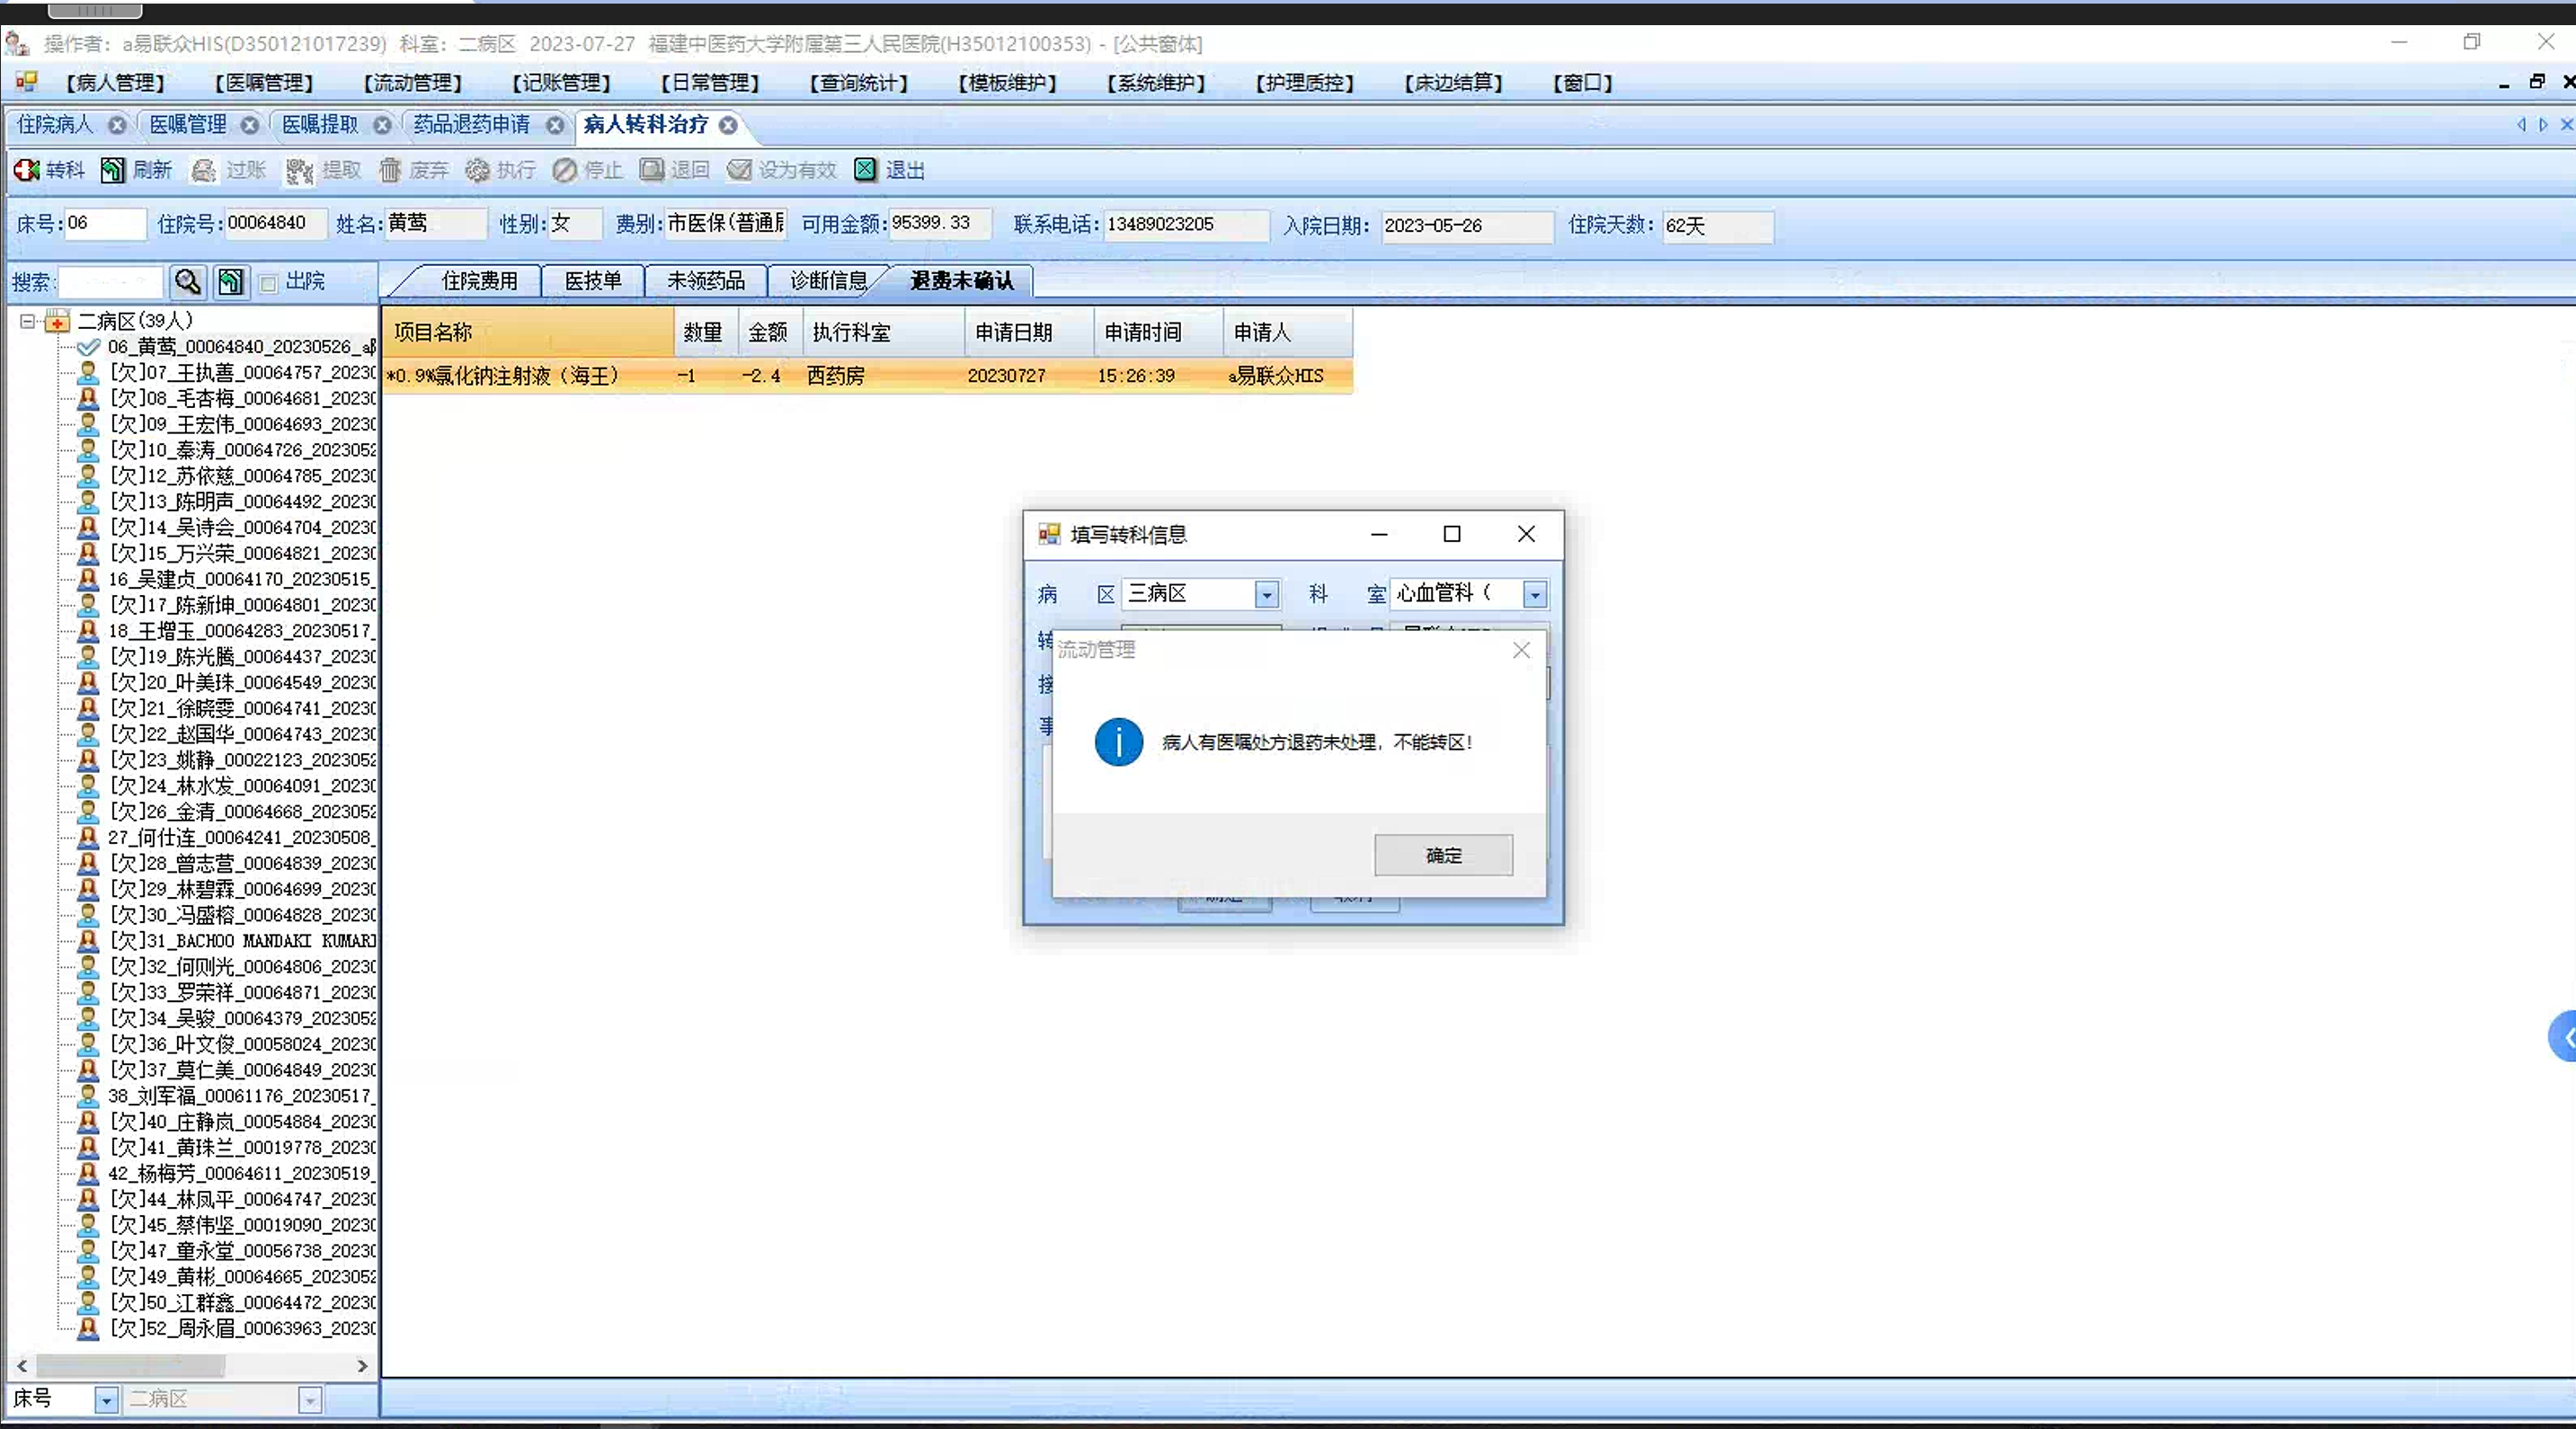Viewport: 2576px width, 1429px height.
Task: Collapse the 二病区(39人) tree node
Action: coord(27,321)
